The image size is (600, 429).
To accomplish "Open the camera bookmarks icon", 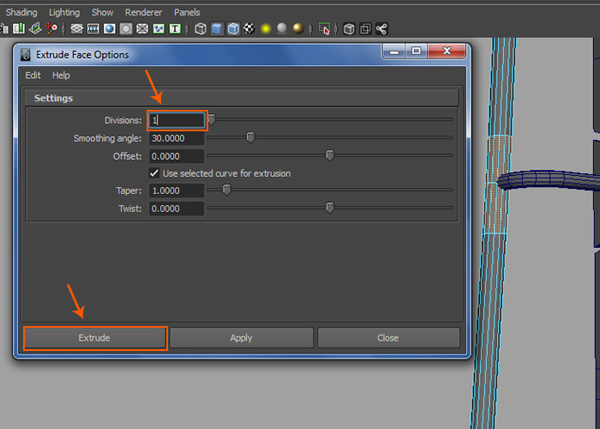I will (x=18, y=29).
